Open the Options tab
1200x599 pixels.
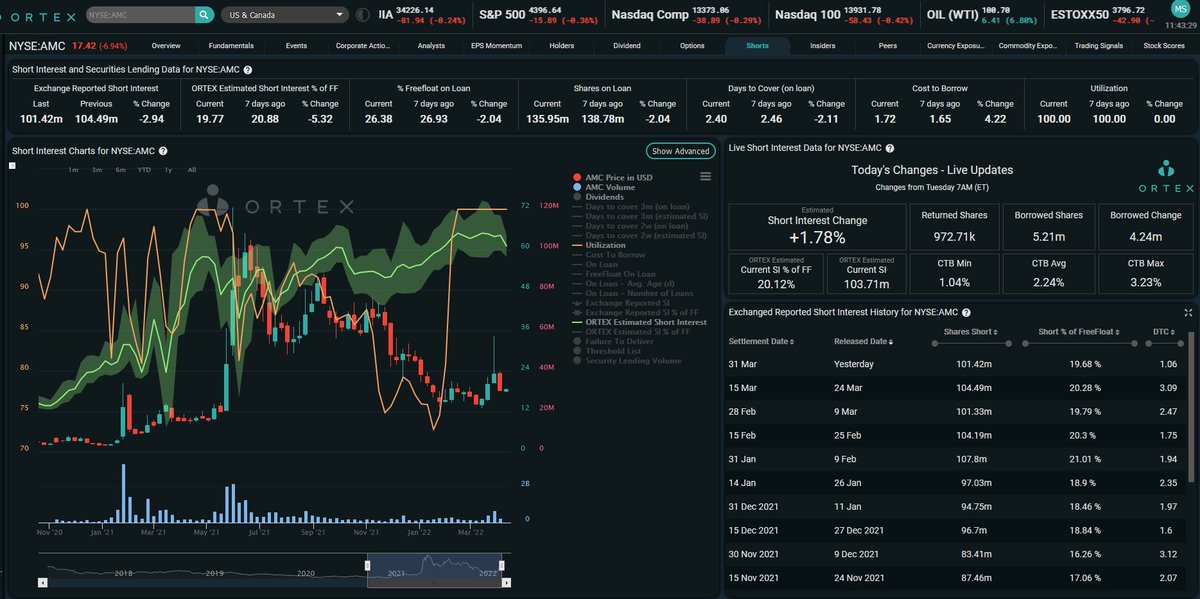tap(692, 46)
